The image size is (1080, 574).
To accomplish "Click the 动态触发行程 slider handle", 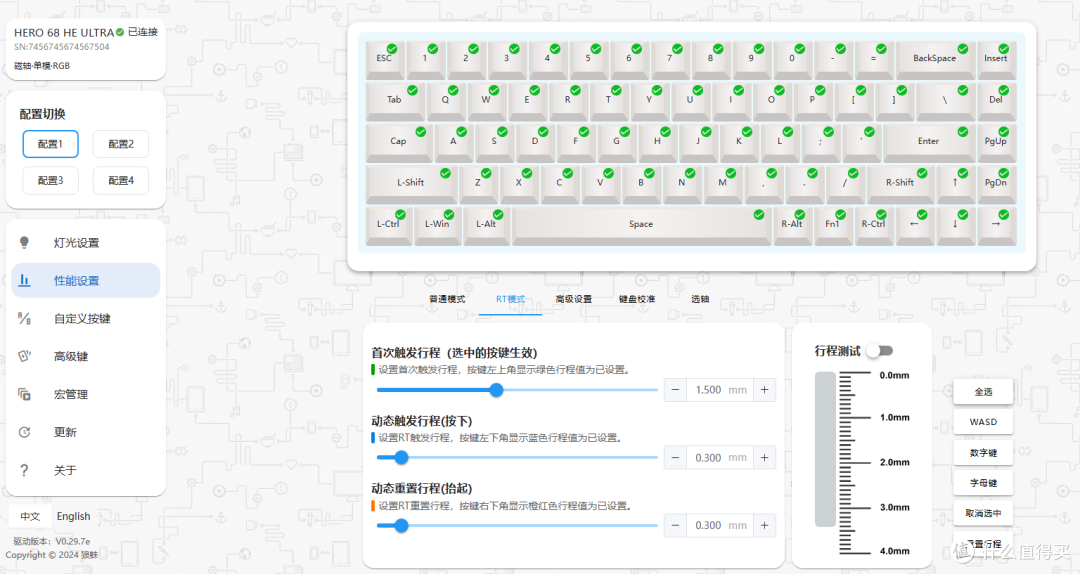I will tap(402, 458).
